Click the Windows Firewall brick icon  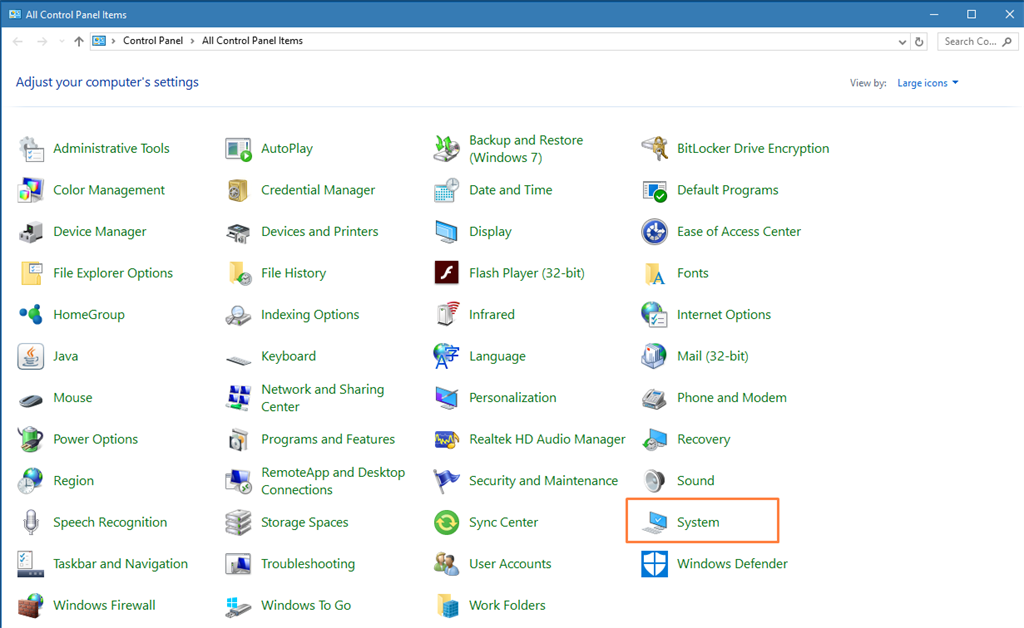click(x=31, y=606)
